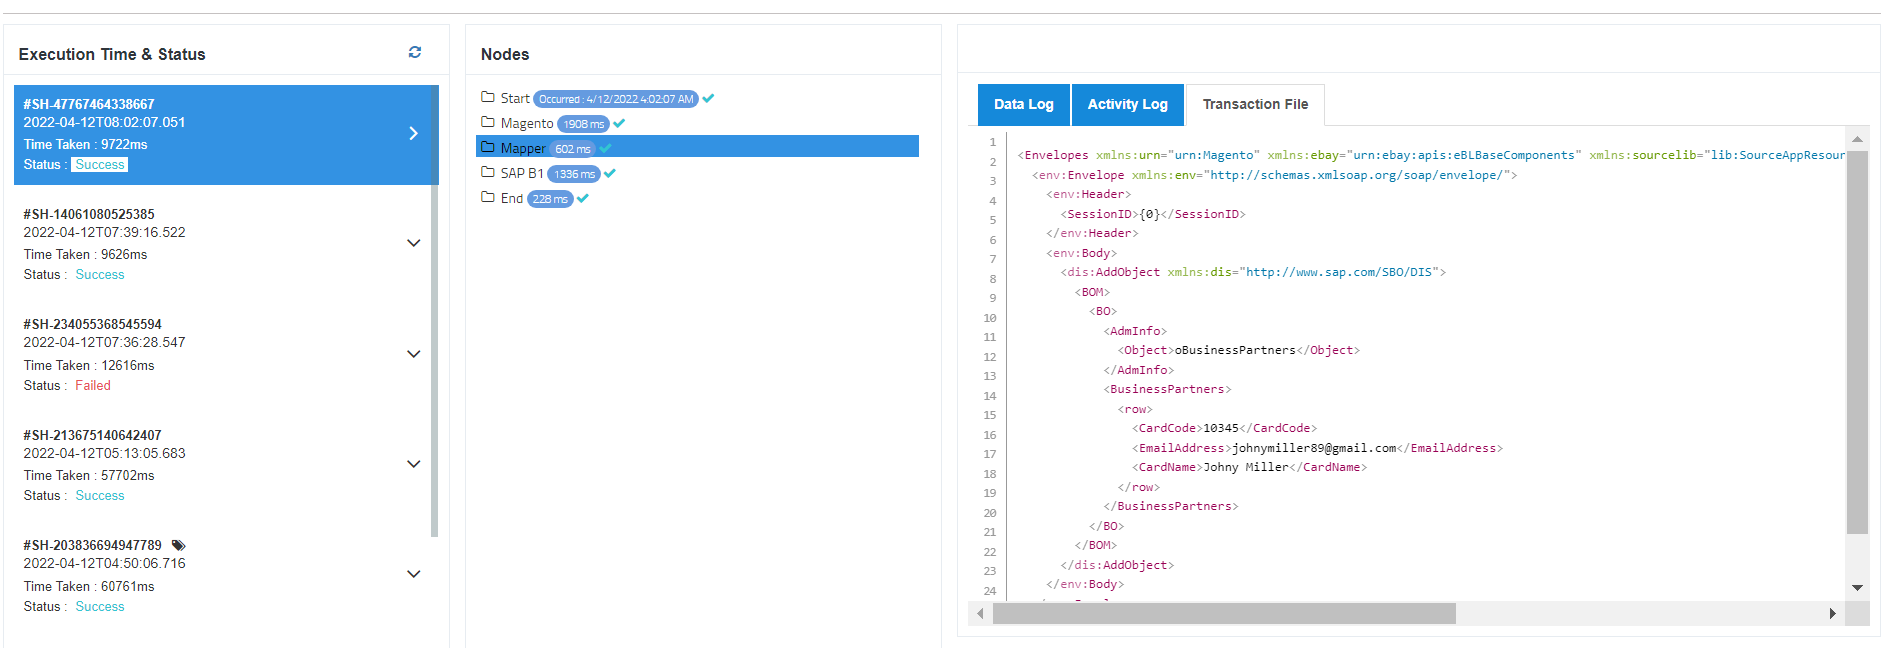Select the Mapper node in Nodes list
The height and width of the screenshot is (648, 1888).
[523, 148]
